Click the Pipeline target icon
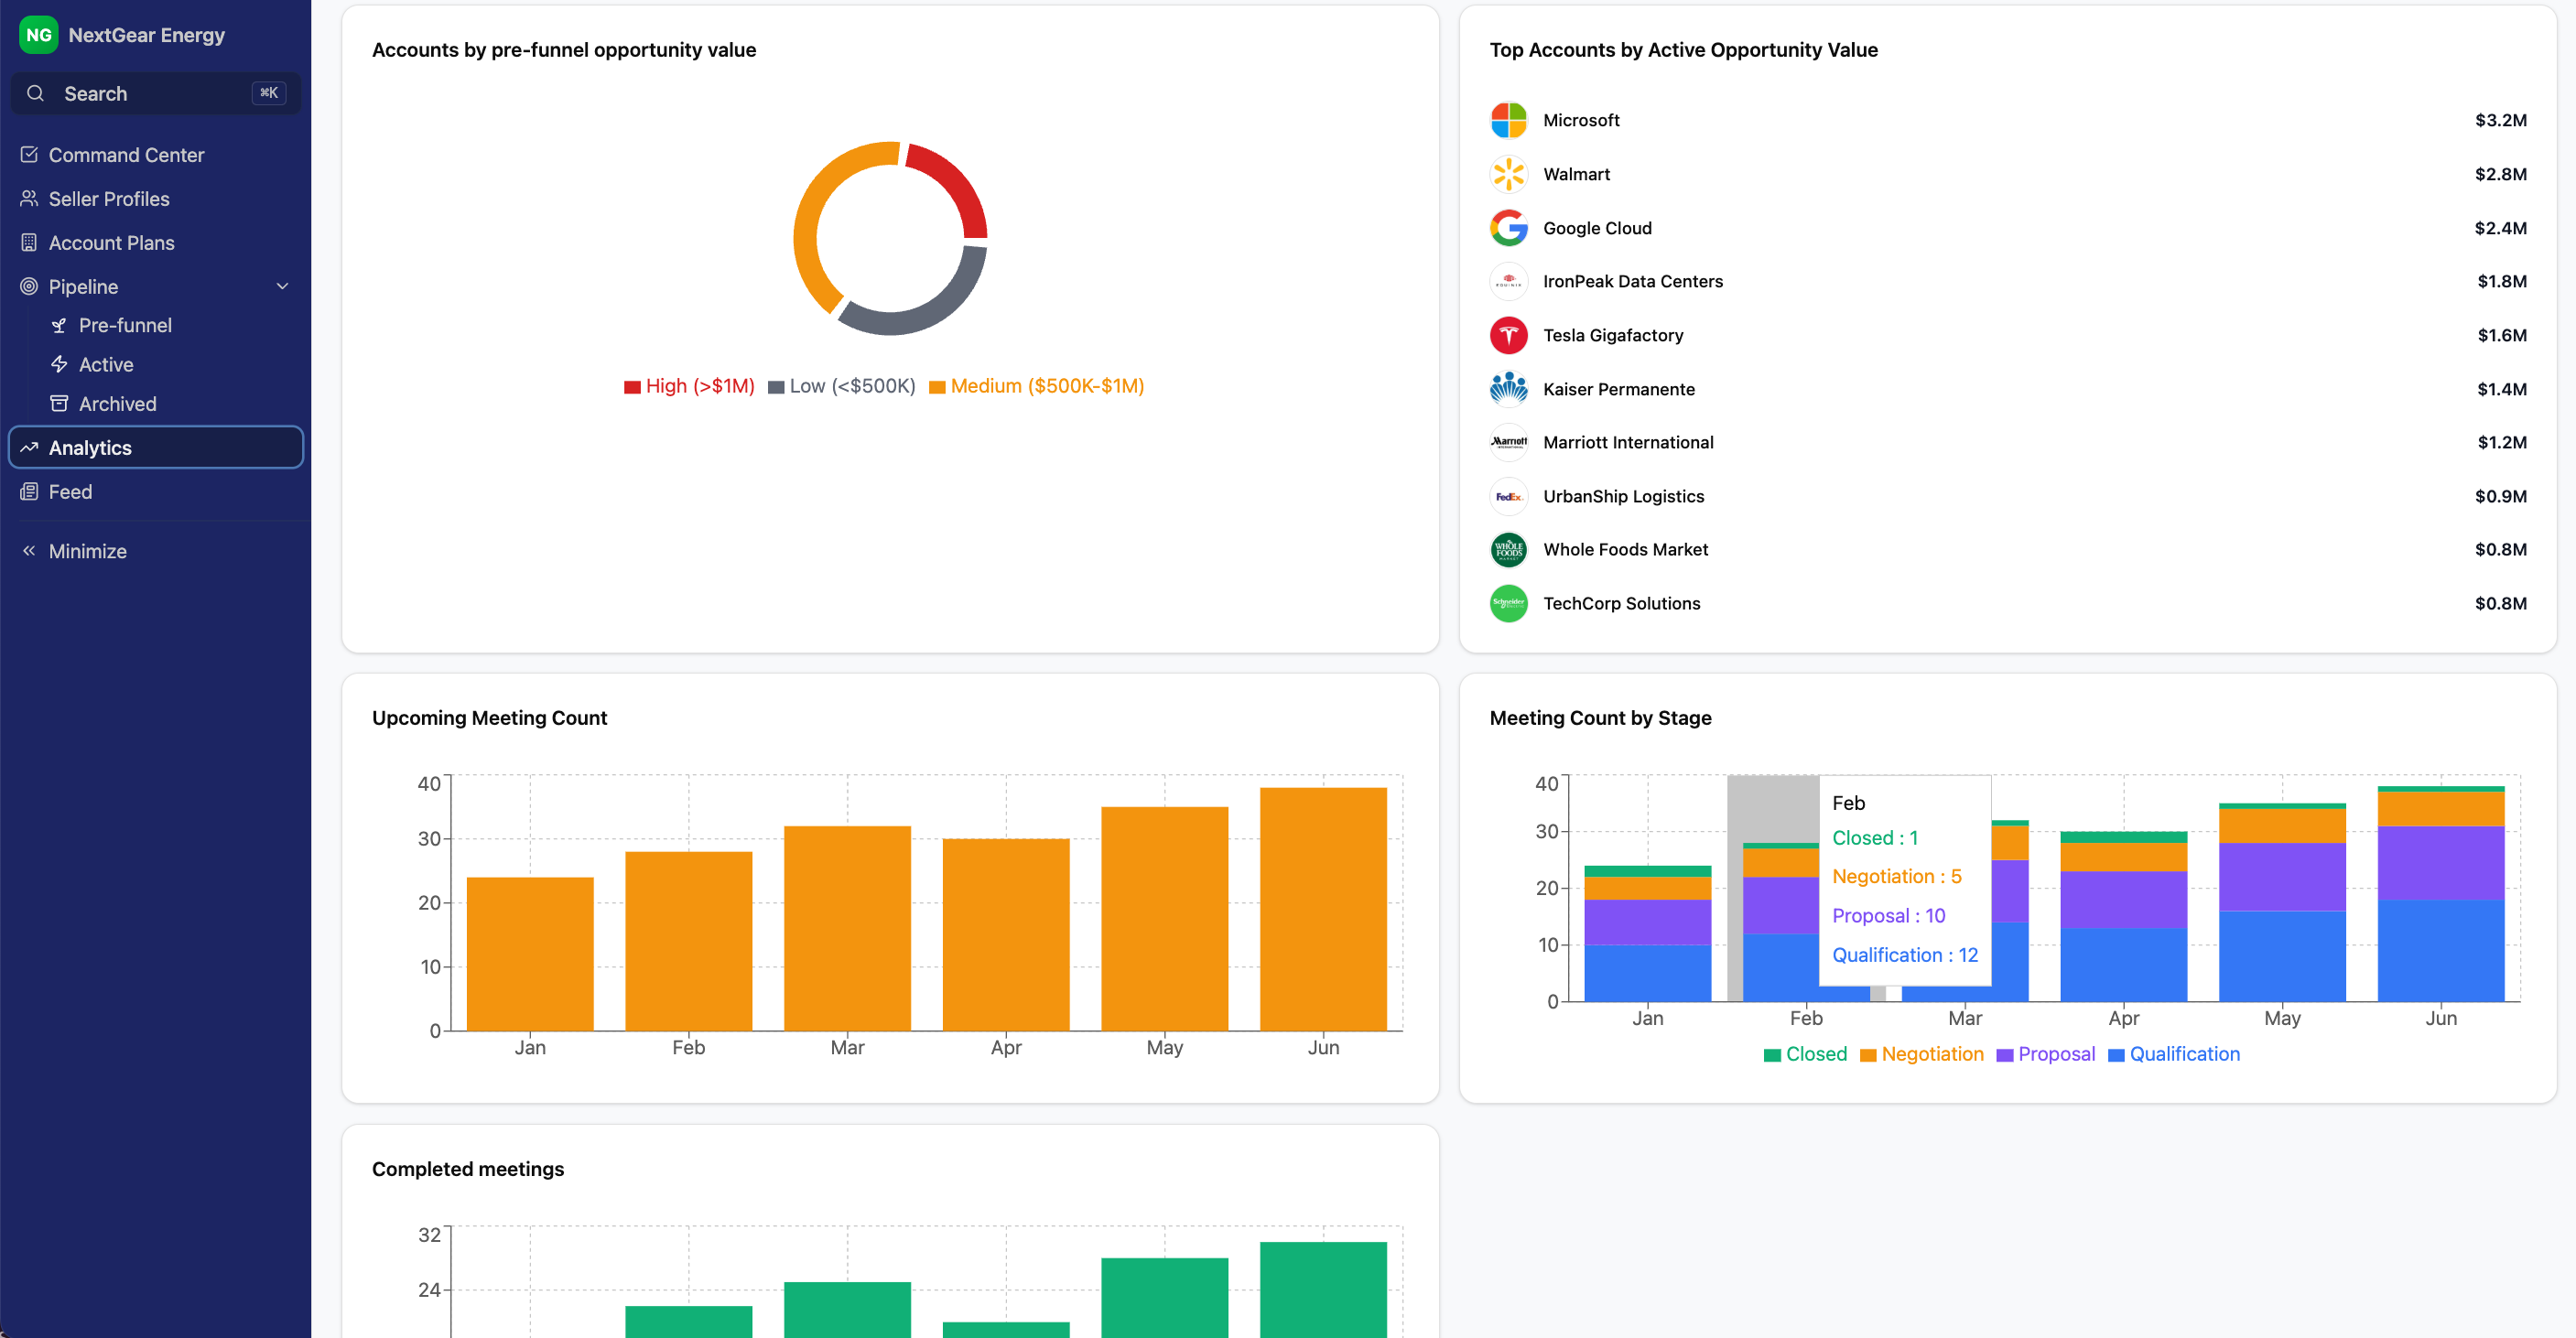The height and width of the screenshot is (1338, 2576). point(29,286)
